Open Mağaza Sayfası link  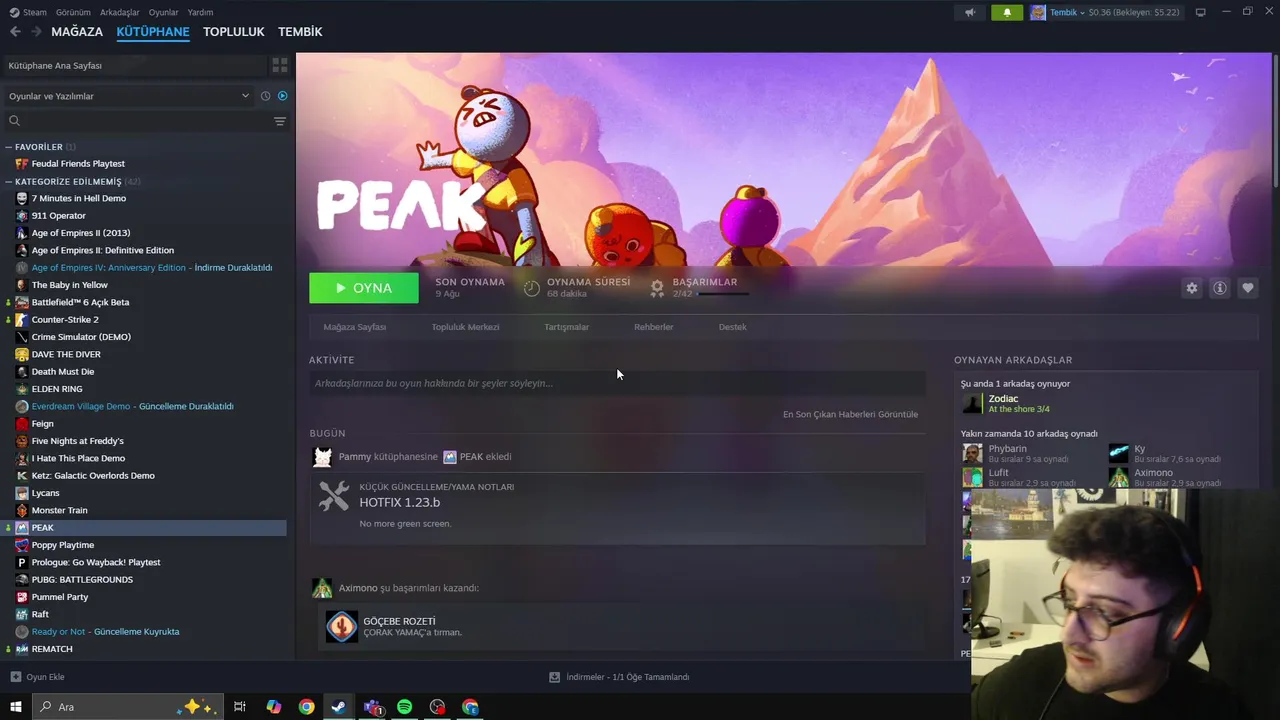(354, 327)
